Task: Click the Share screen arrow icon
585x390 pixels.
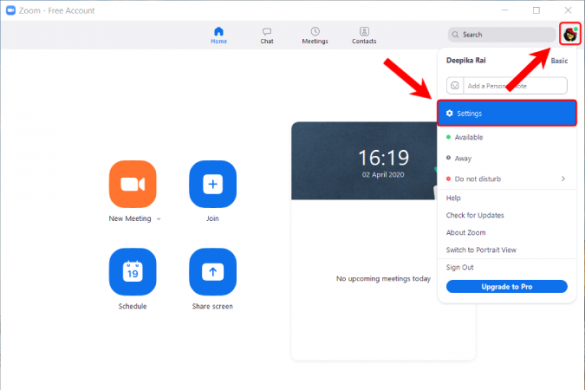Action: tap(213, 272)
